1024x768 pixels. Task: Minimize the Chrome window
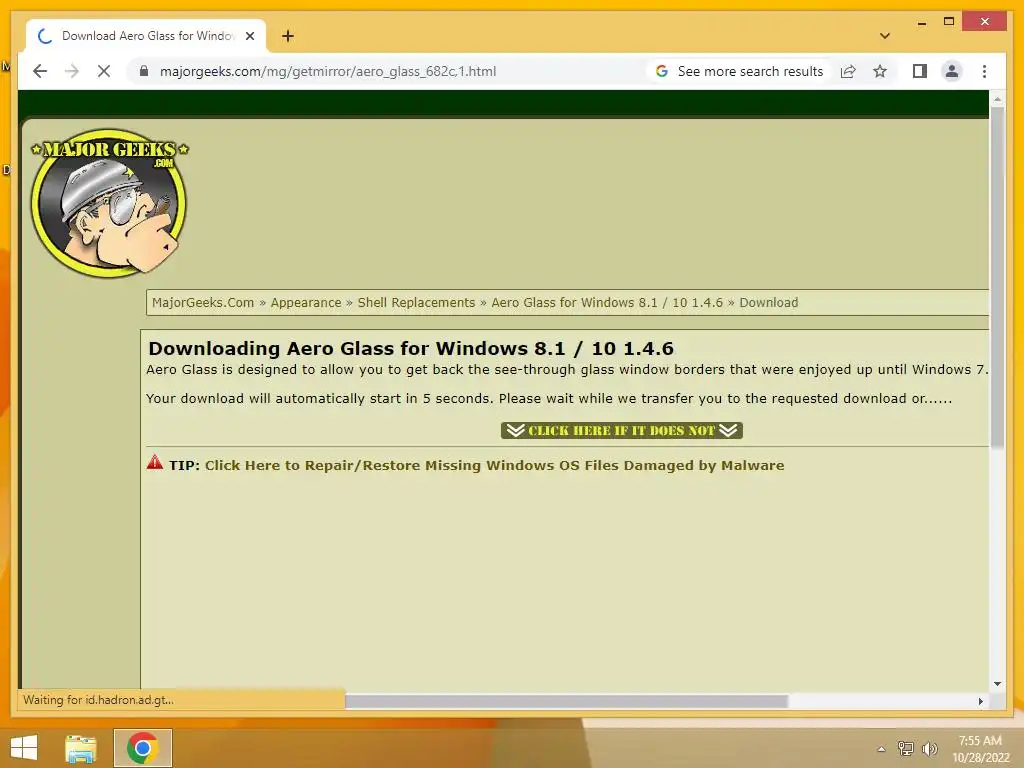coord(921,22)
